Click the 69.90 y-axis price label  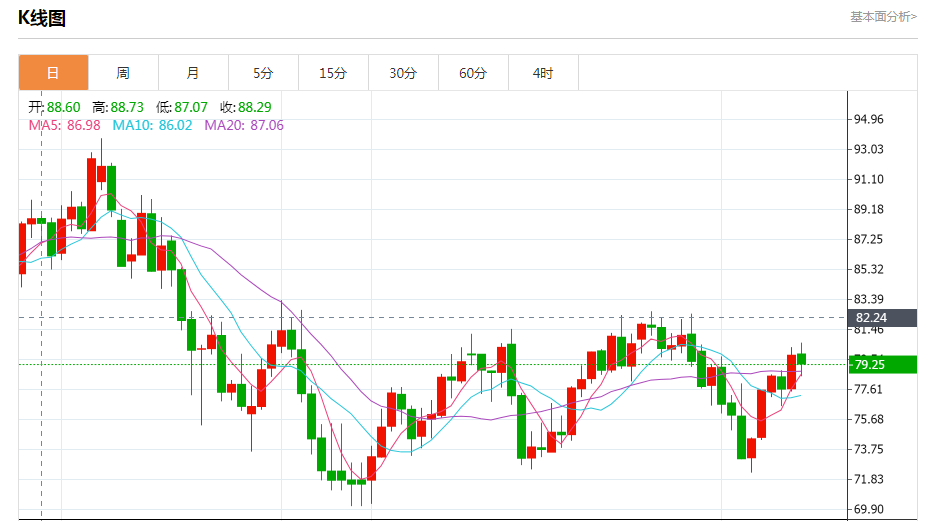[x=868, y=510]
